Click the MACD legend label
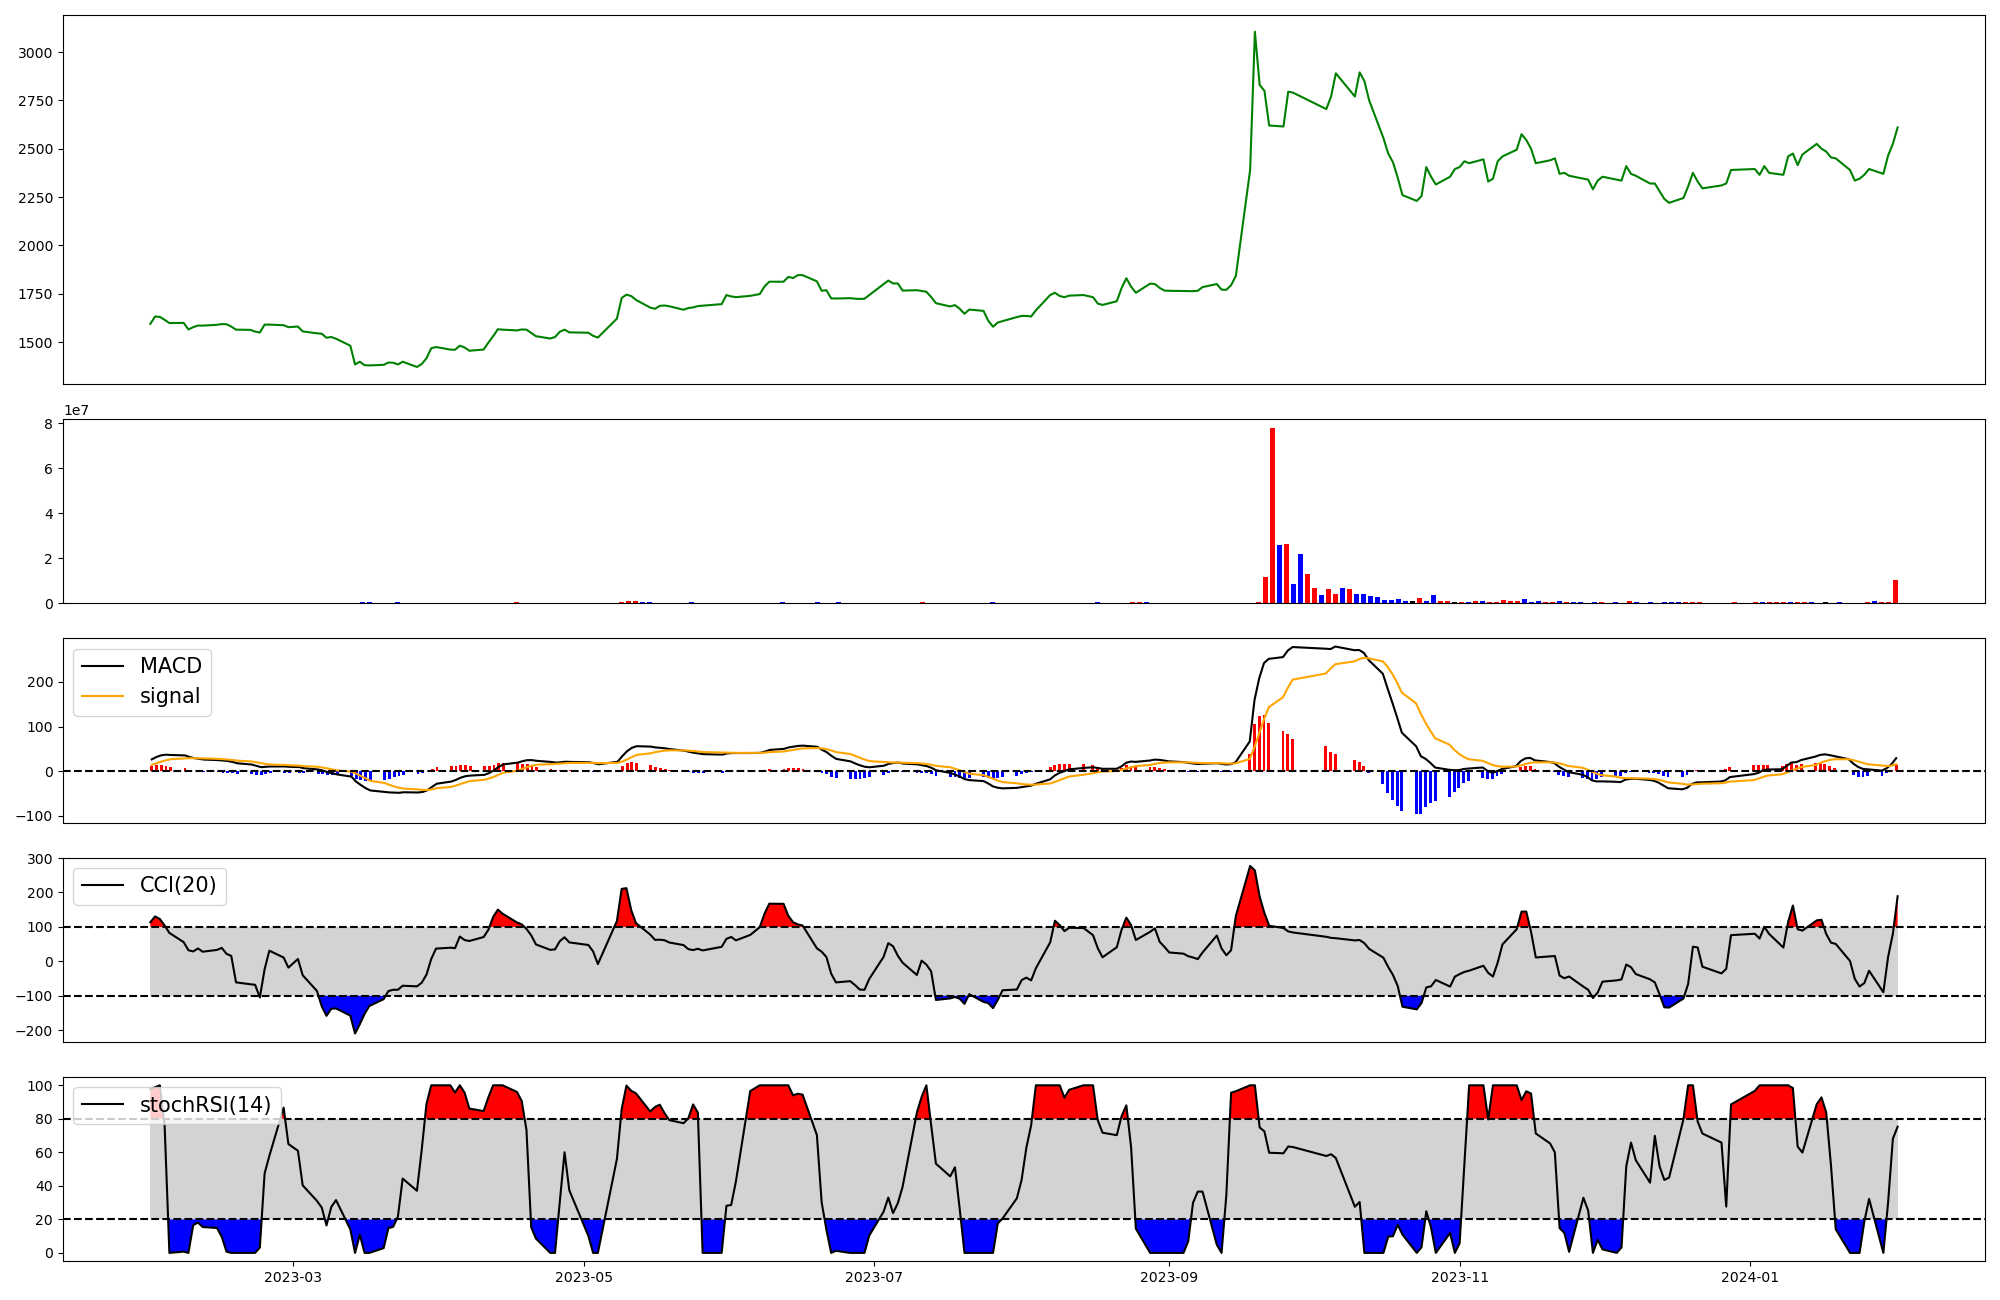The width and height of the screenshot is (2000, 1300). tap(170, 666)
